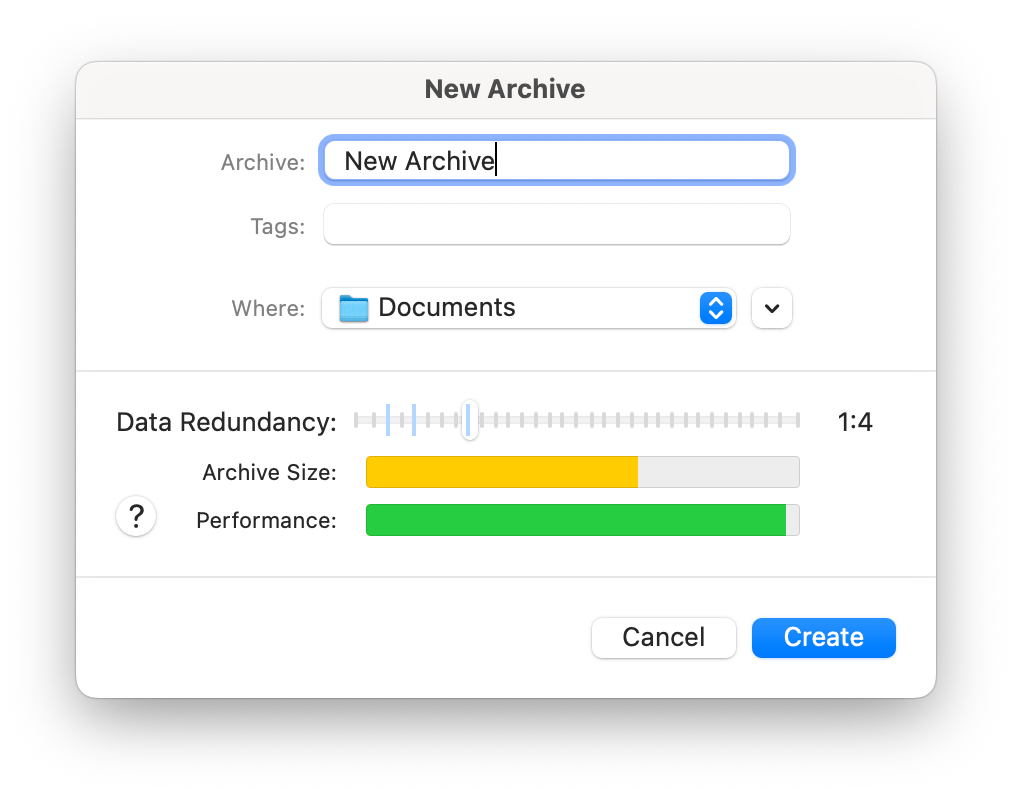This screenshot has width=1013, height=789.
Task: Cancel the New Archive dialog
Action: pos(663,637)
